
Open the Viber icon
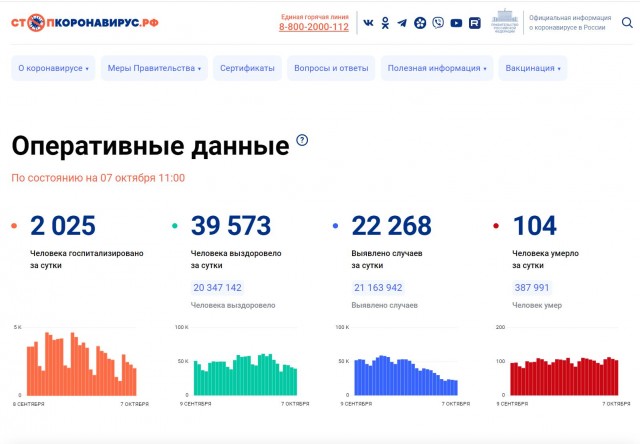click(438, 23)
